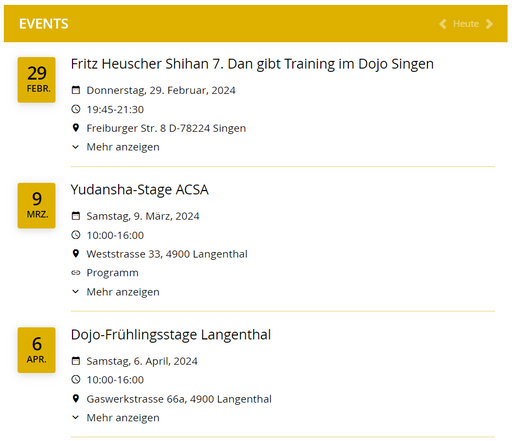This screenshot has width=512, height=441.
Task: Select the text Samstag, 6. April, 2024
Action: pyautogui.click(x=142, y=361)
